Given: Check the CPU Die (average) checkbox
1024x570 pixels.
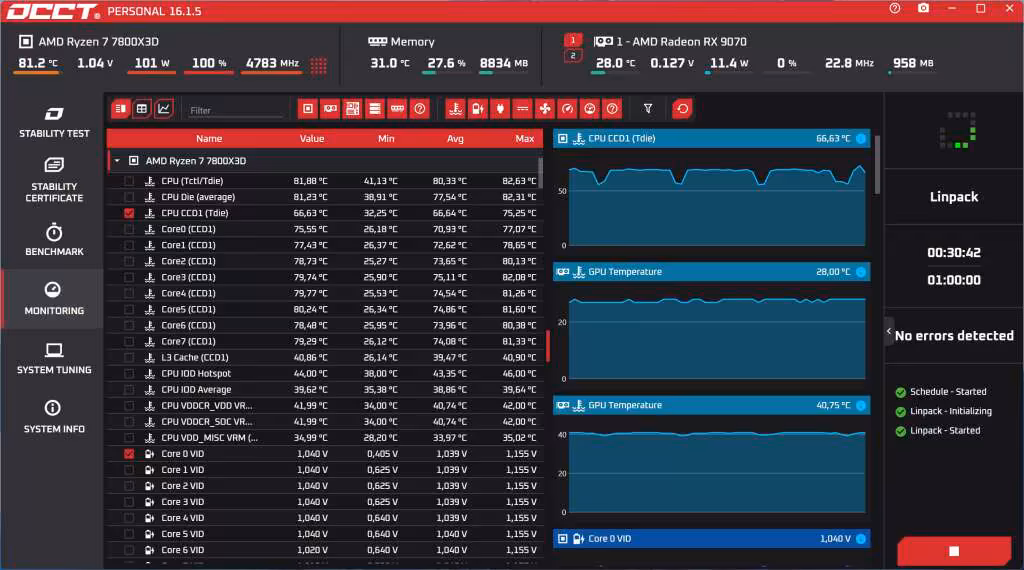Looking at the screenshot, I should coord(129,197).
